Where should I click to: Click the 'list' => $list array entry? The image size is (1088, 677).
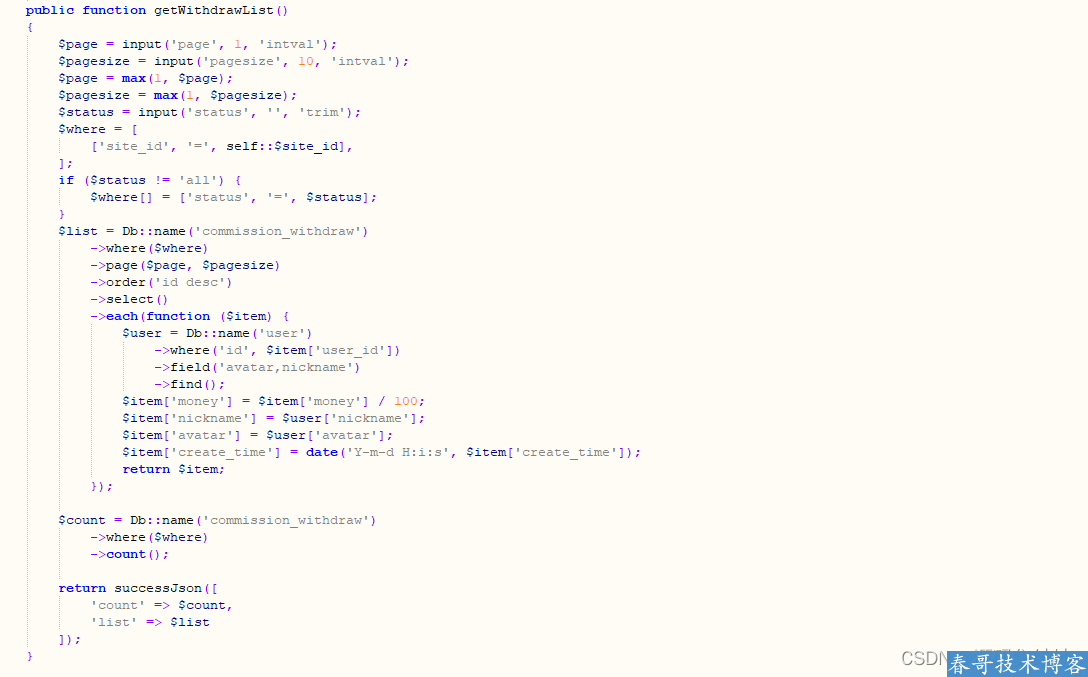pyautogui.click(x=150, y=622)
